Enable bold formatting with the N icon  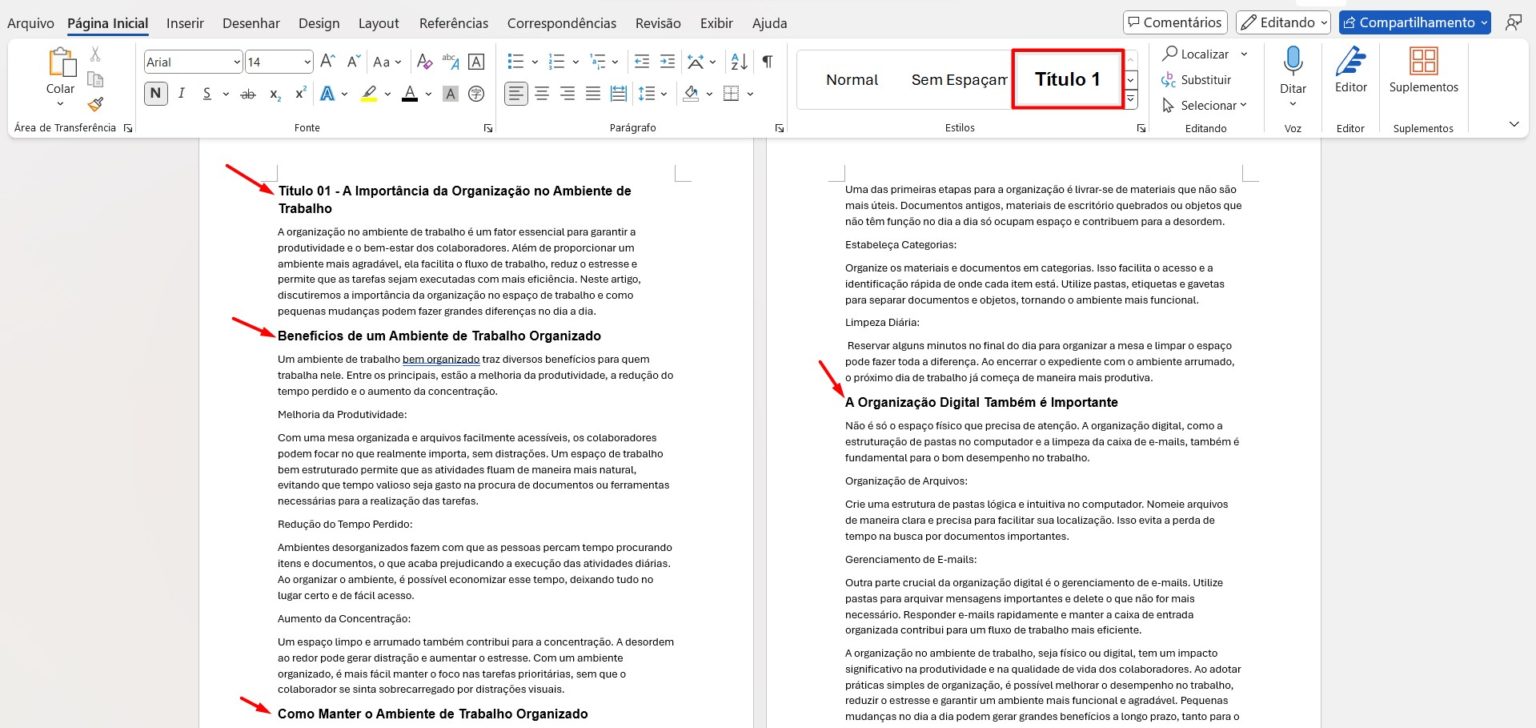click(x=155, y=93)
